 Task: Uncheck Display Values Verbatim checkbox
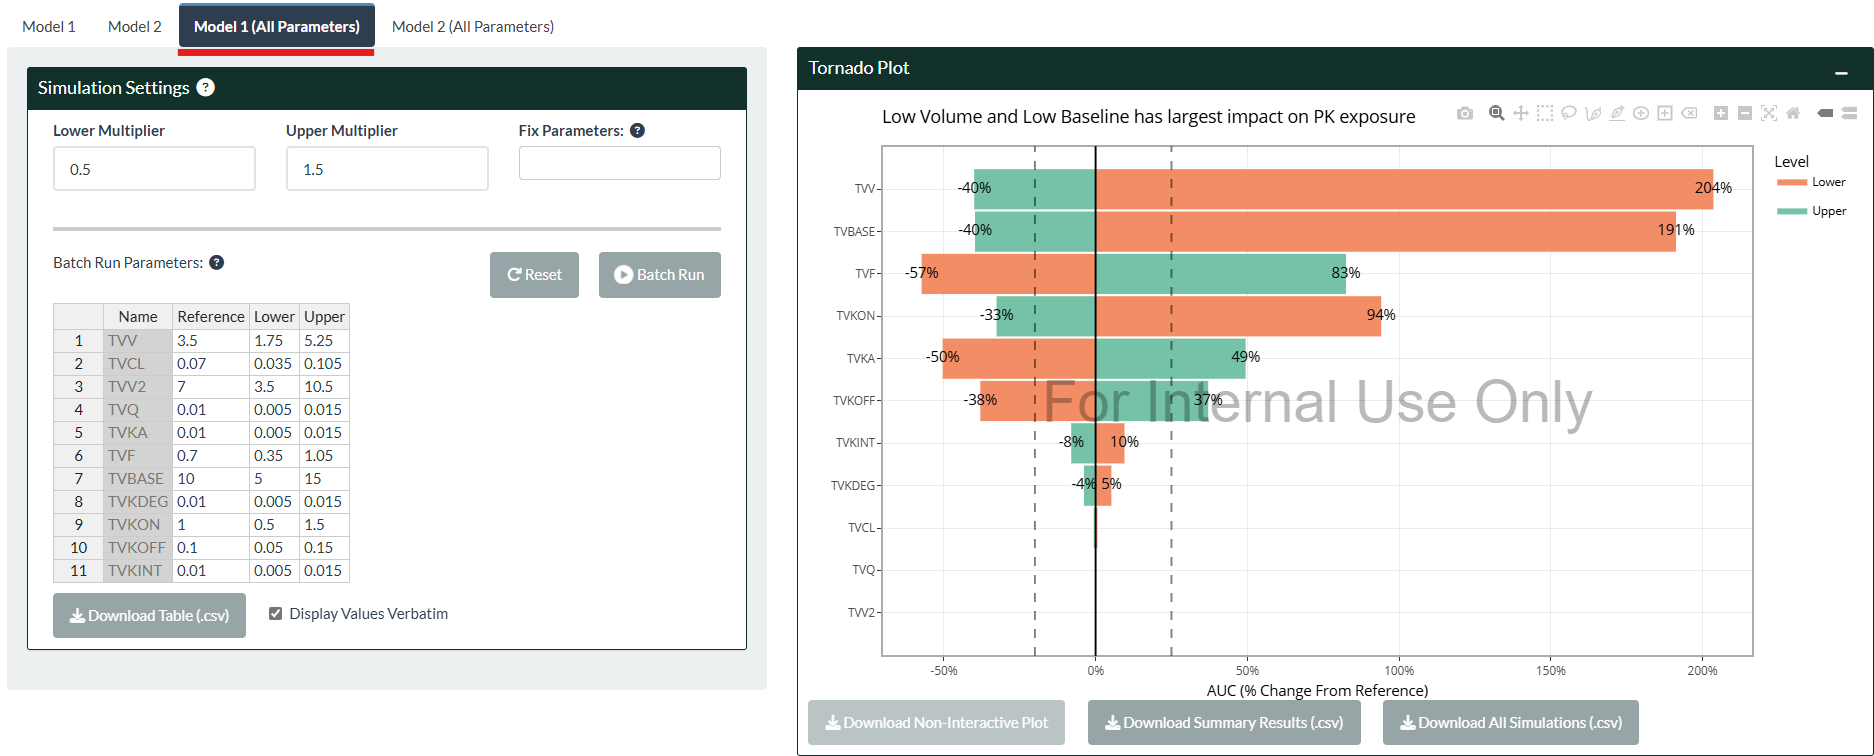point(276,614)
